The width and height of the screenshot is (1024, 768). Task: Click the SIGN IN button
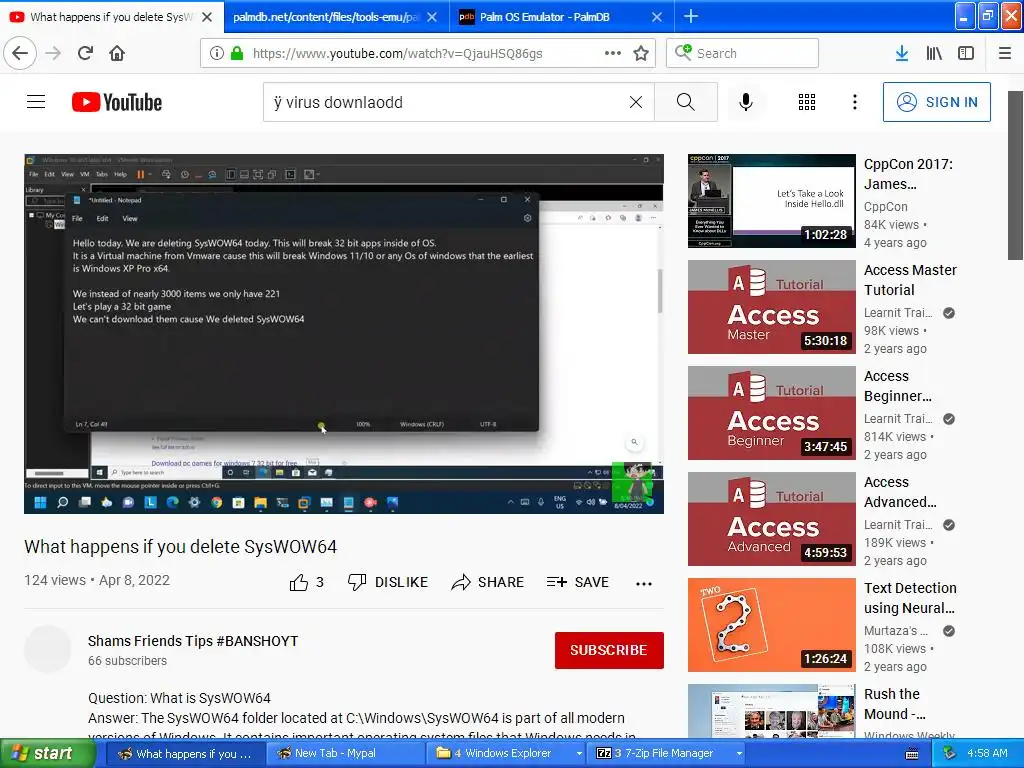click(x=936, y=102)
